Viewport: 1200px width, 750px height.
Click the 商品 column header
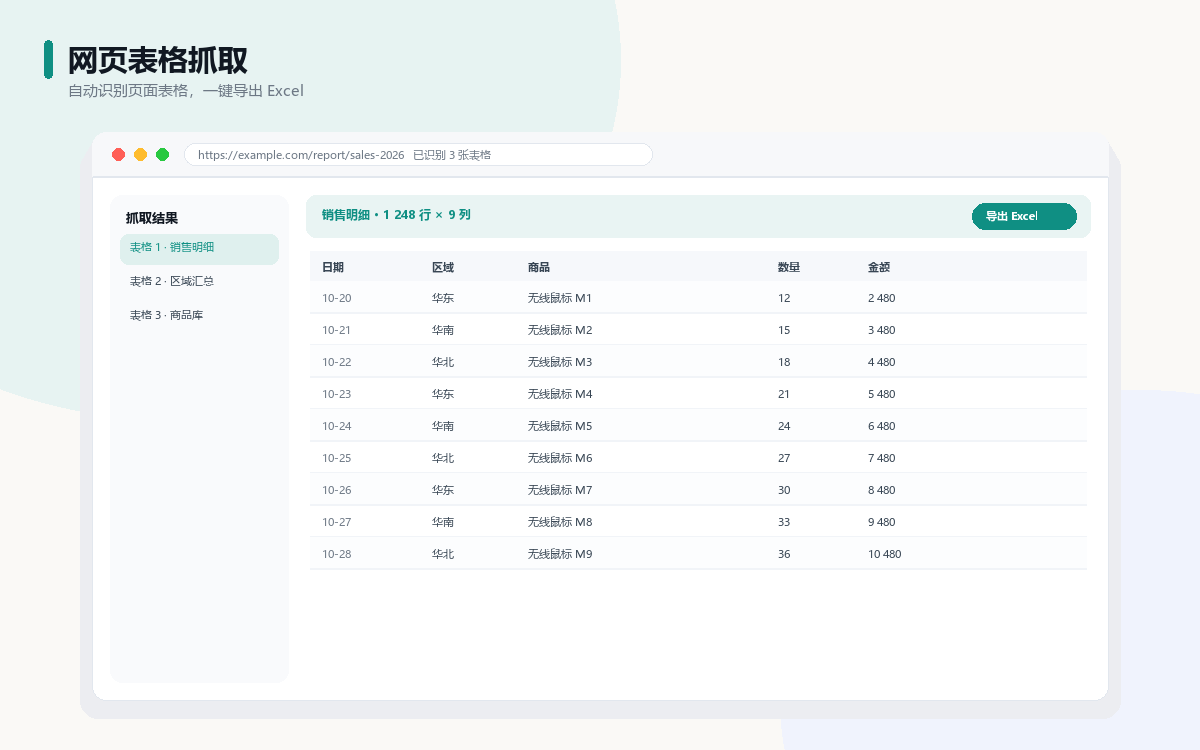pos(539,267)
